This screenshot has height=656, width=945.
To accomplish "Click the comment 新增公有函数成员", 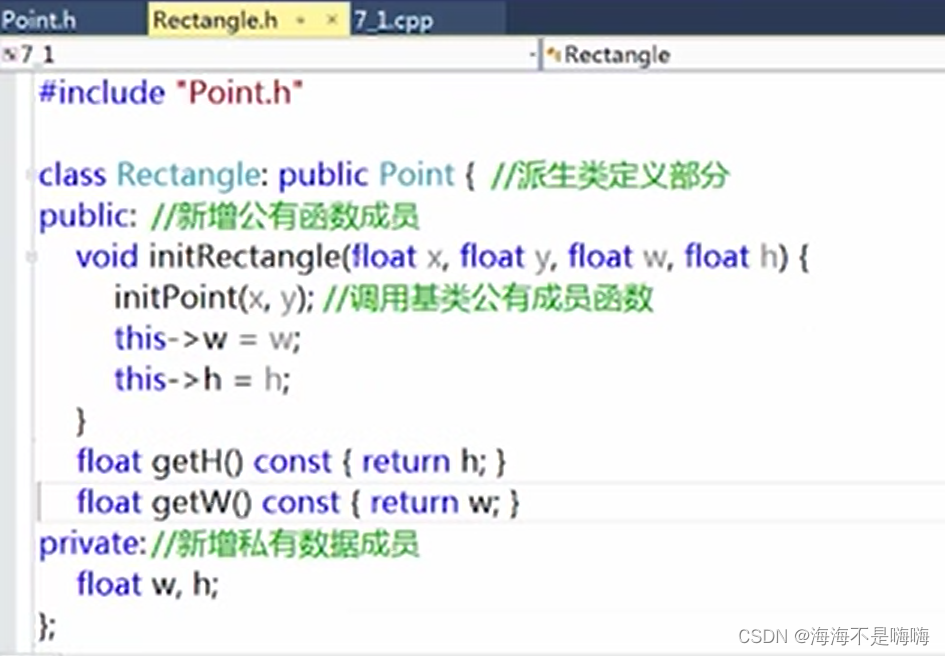I will 284,216.
